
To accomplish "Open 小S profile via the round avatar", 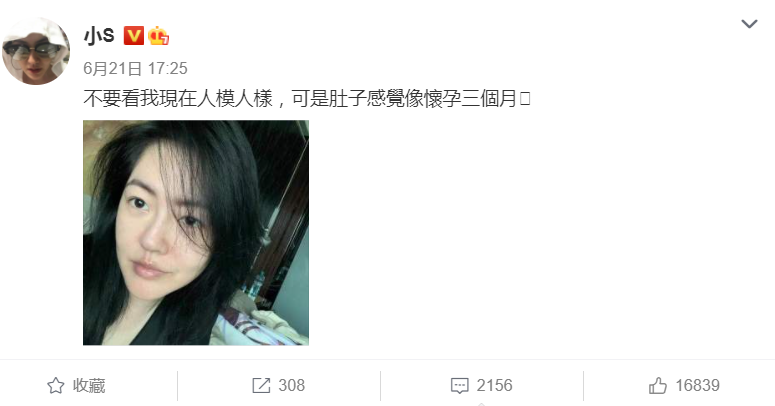I will tap(36, 51).
